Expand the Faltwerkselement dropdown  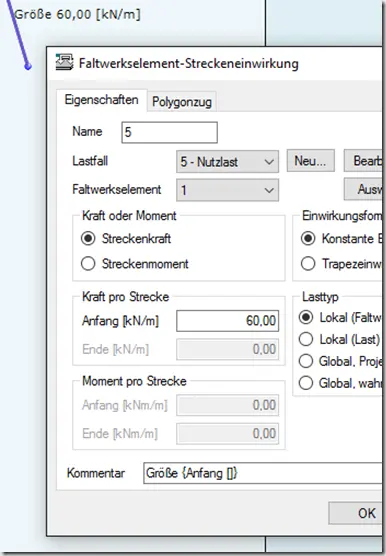[228, 190]
